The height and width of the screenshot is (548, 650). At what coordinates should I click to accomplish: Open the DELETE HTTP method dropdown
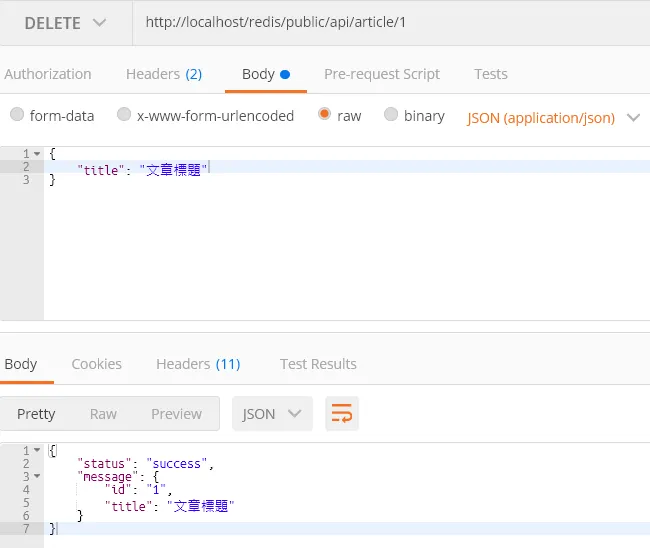point(65,23)
